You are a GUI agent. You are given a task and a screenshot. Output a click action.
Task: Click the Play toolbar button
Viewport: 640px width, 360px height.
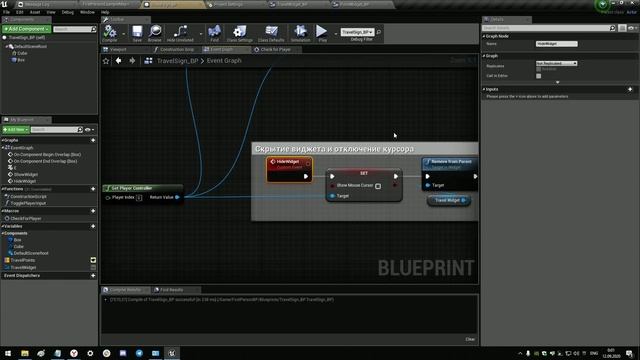tap(322, 33)
